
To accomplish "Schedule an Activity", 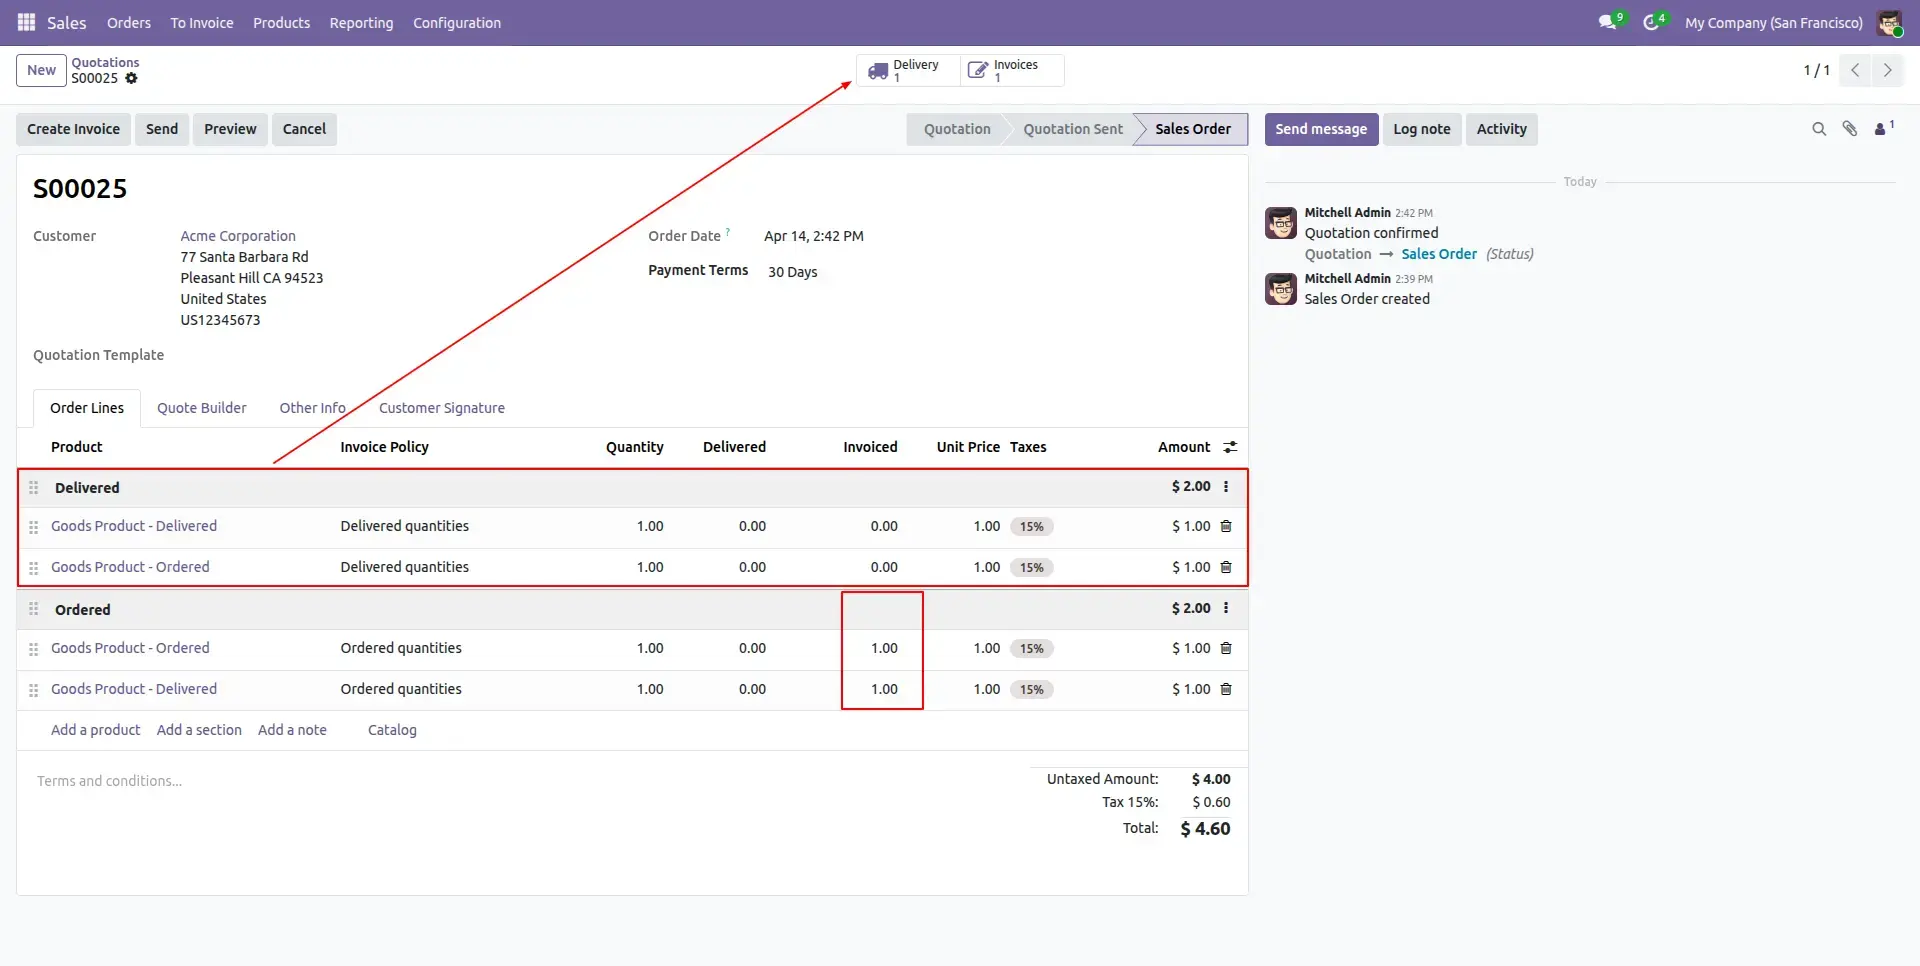I will (x=1501, y=129).
